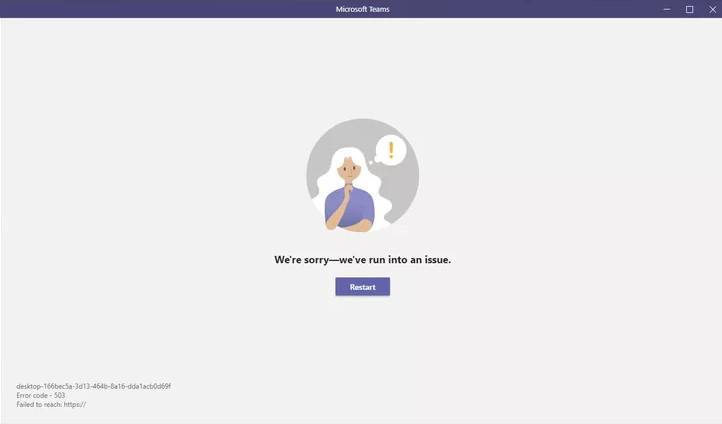
Task: Close the Microsoft Teams window
Action: tap(712, 9)
